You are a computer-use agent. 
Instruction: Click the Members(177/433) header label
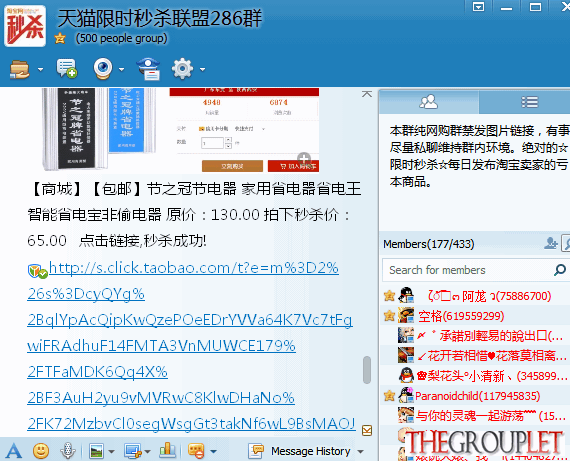(429, 244)
